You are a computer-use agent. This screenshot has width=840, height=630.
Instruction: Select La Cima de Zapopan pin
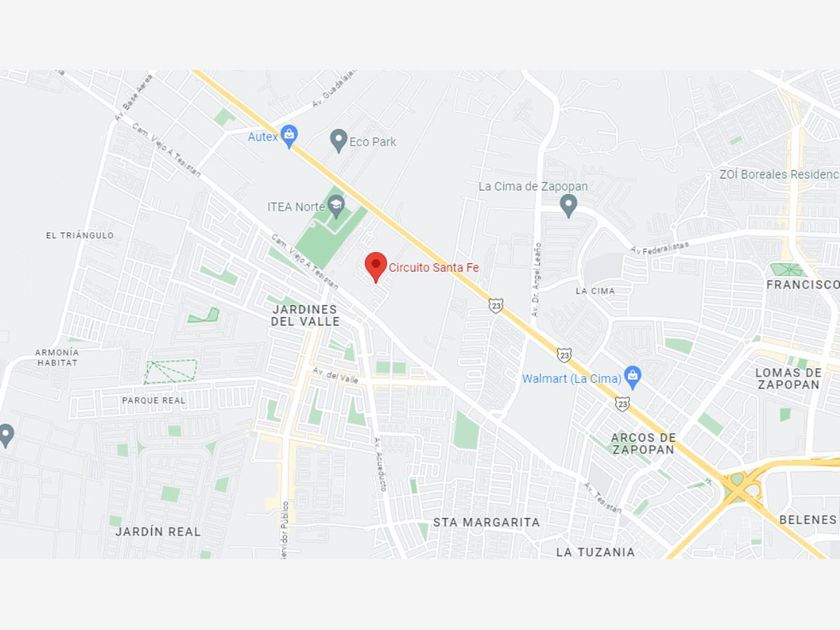tap(568, 206)
